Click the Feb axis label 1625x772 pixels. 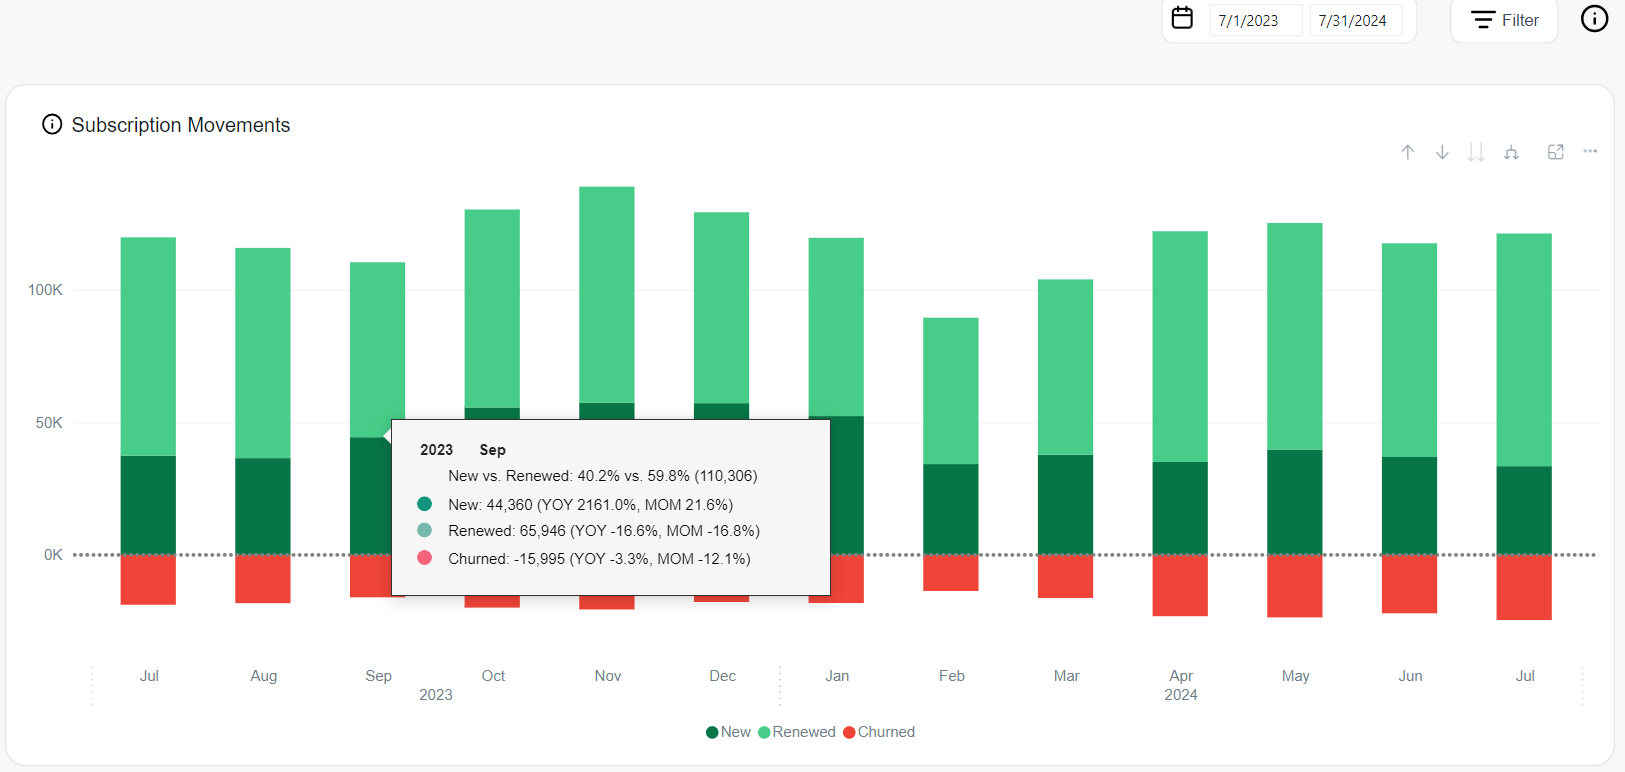point(952,676)
